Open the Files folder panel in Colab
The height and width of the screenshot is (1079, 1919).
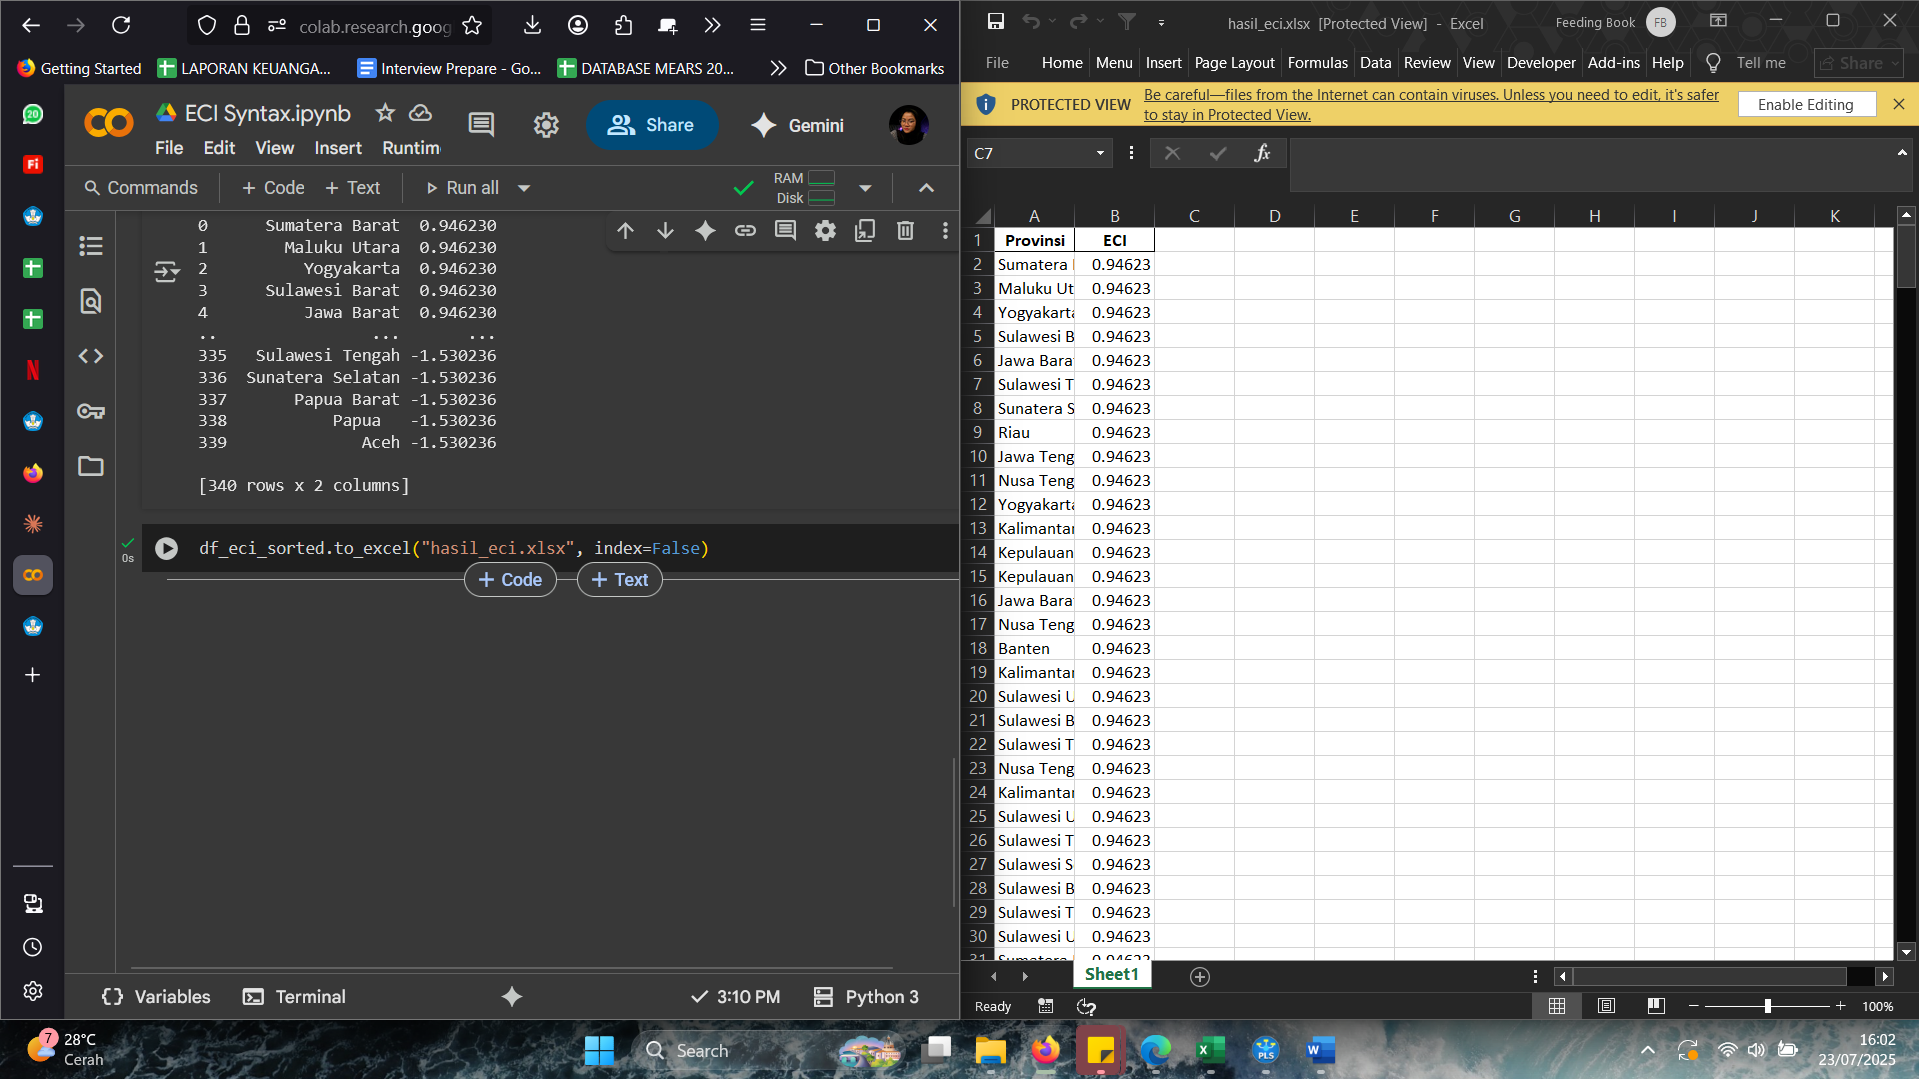click(91, 466)
